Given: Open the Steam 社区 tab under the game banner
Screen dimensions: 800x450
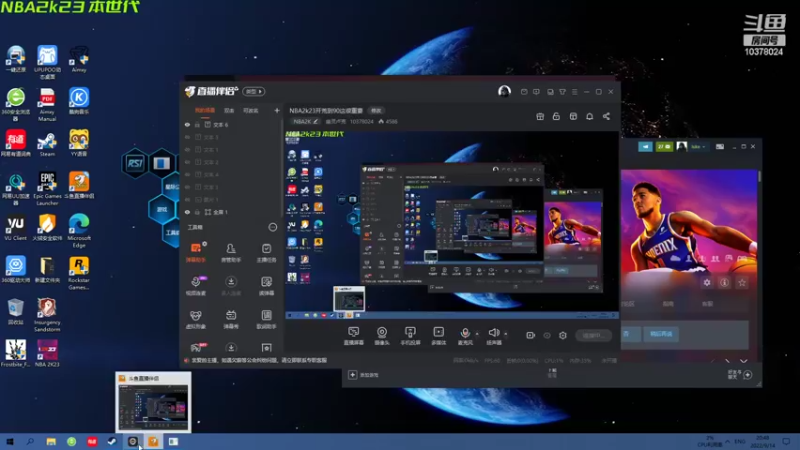Looking at the screenshot, I should click(628, 304).
